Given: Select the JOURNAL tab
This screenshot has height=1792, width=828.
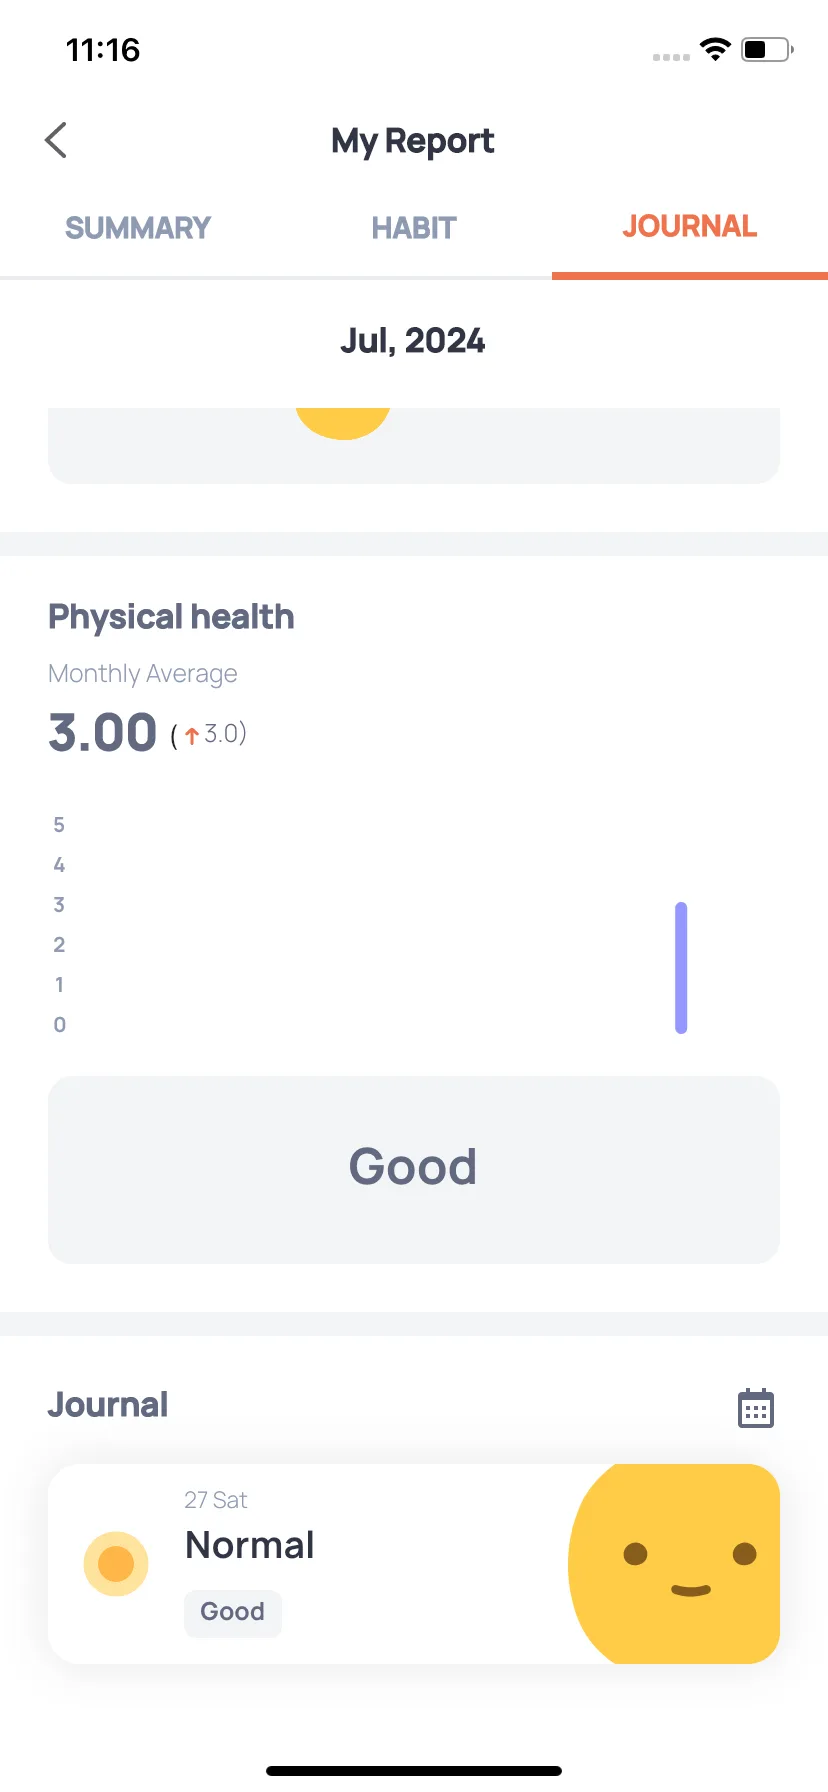Looking at the screenshot, I should pyautogui.click(x=689, y=226).
